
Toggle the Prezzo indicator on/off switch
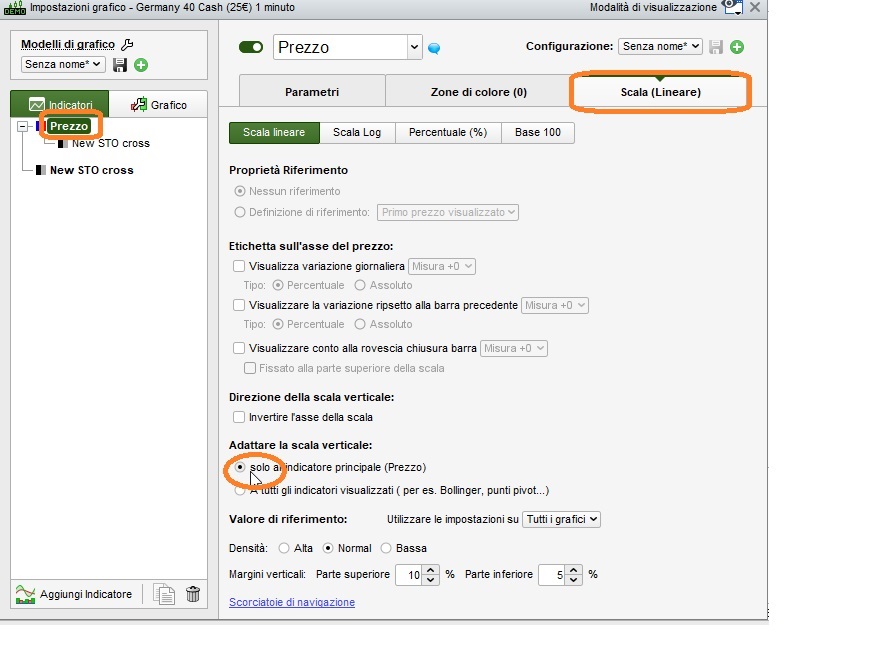(x=251, y=47)
